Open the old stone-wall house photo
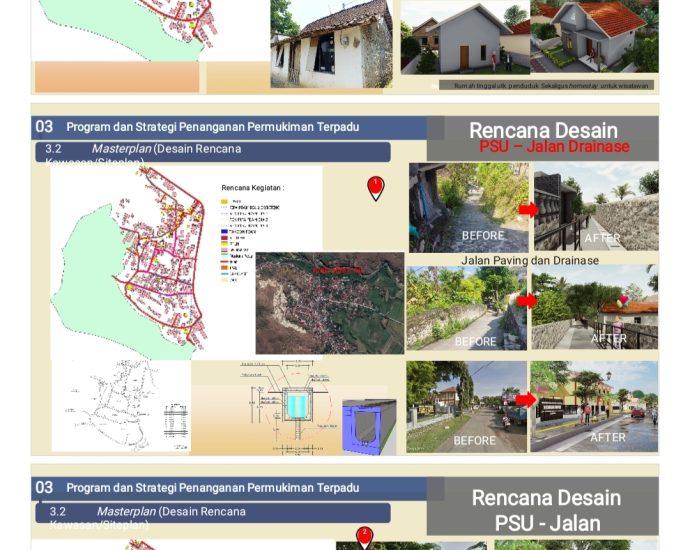690x550 pixels. click(x=330, y=44)
